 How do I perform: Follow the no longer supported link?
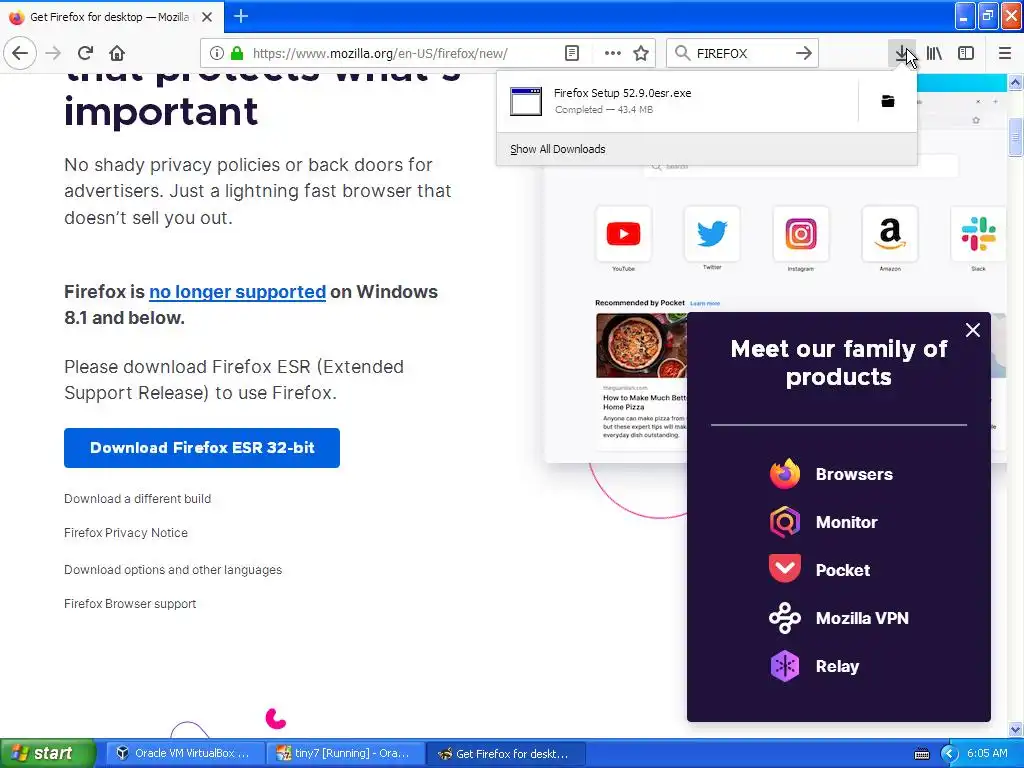click(237, 292)
